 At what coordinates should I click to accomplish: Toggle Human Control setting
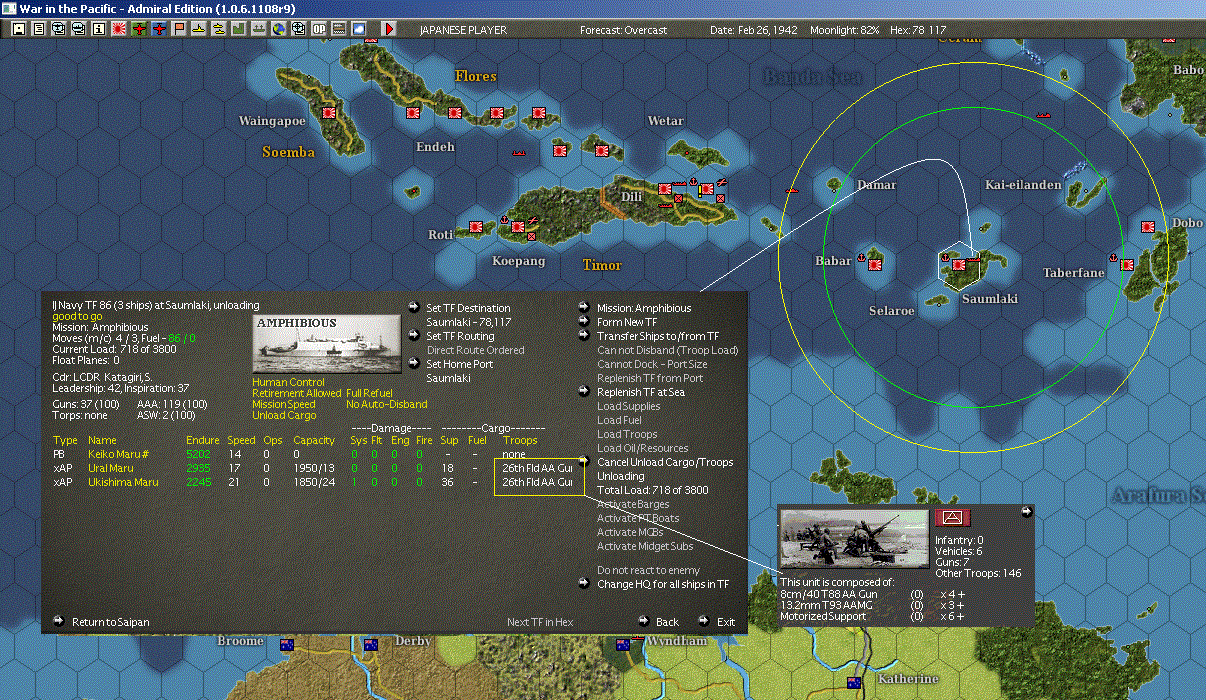pos(286,382)
